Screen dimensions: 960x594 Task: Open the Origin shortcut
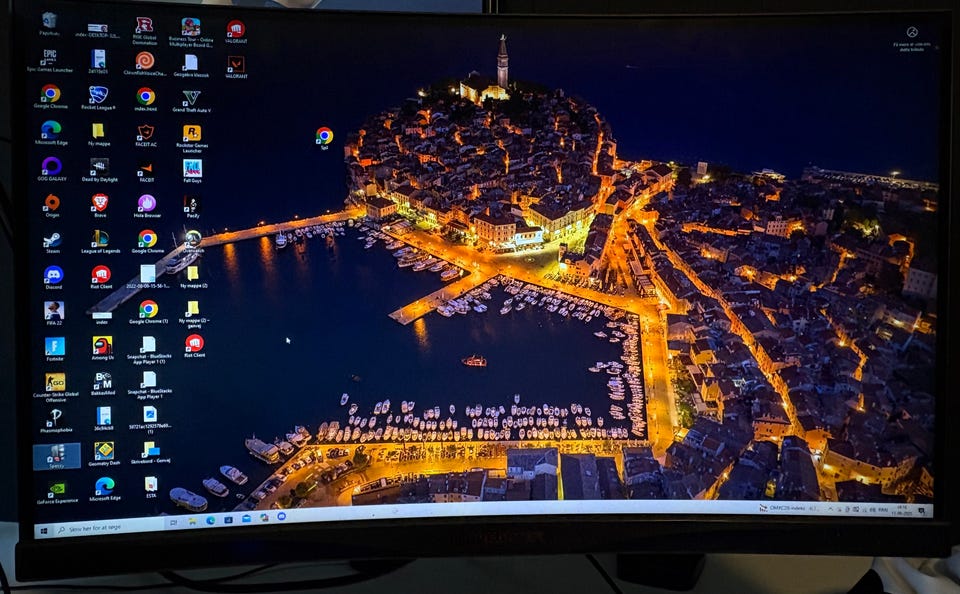(x=52, y=205)
